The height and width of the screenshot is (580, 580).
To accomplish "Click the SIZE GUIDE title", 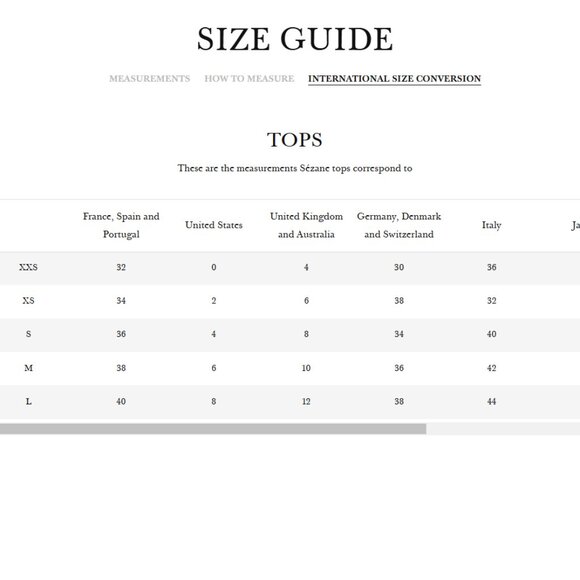I will tap(295, 39).
